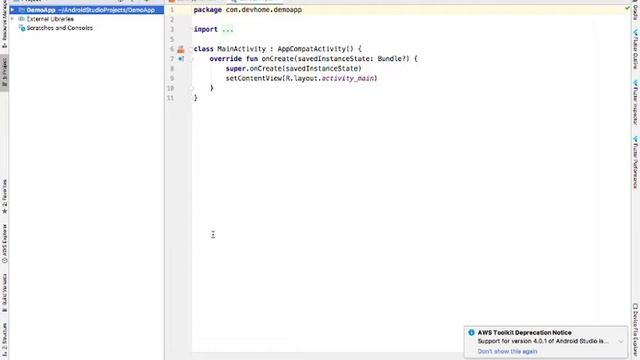
Task: Click 'AppCompatActivity()' in class declaration
Action: [x=316, y=49]
